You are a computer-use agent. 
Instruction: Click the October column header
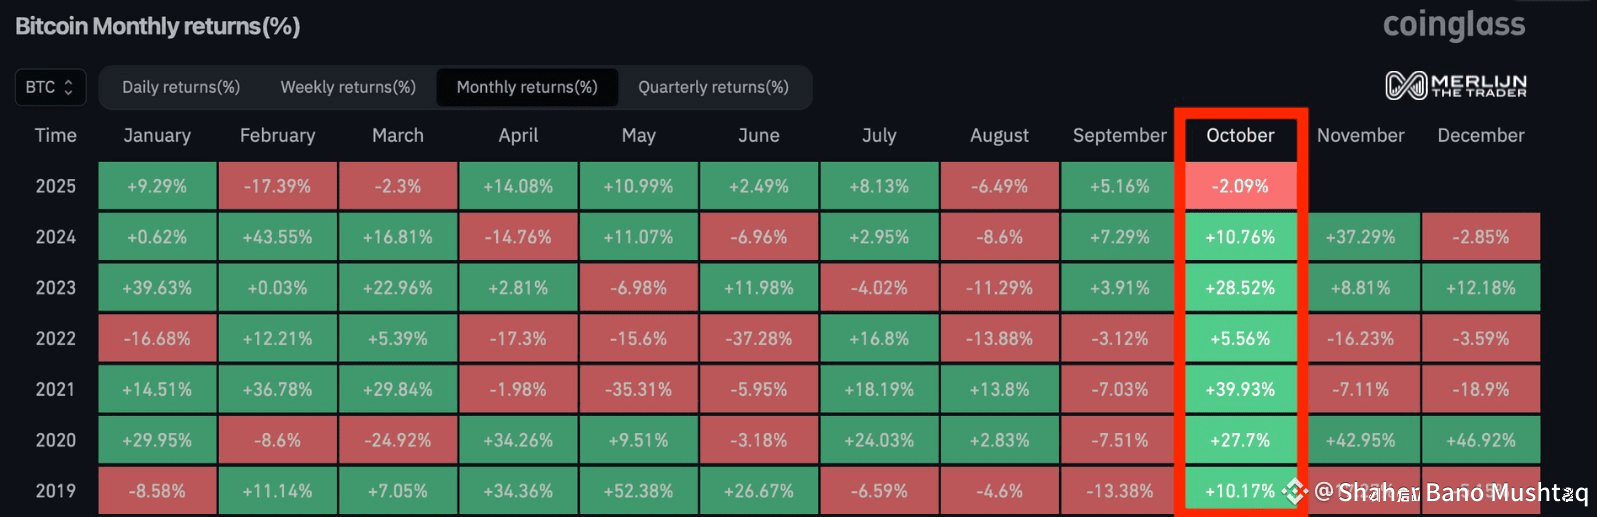click(1240, 135)
